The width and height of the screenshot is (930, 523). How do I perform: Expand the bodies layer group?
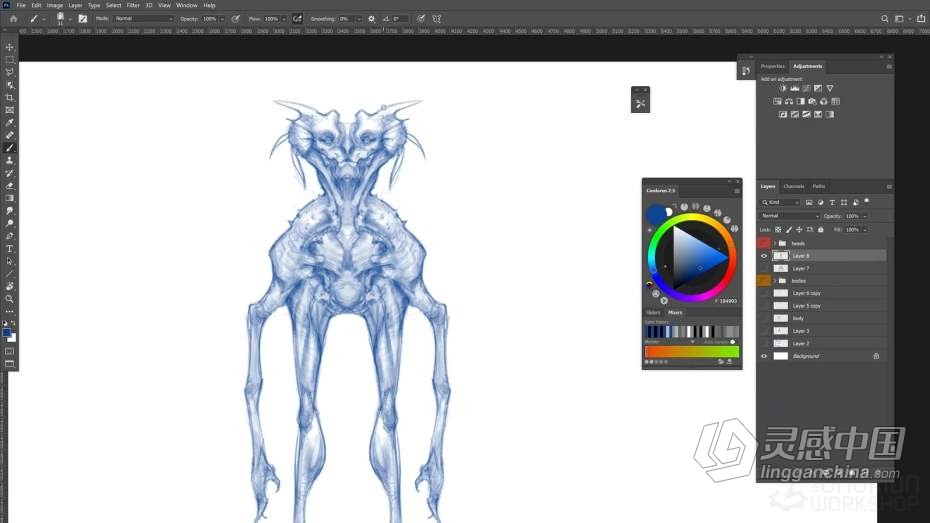[775, 281]
